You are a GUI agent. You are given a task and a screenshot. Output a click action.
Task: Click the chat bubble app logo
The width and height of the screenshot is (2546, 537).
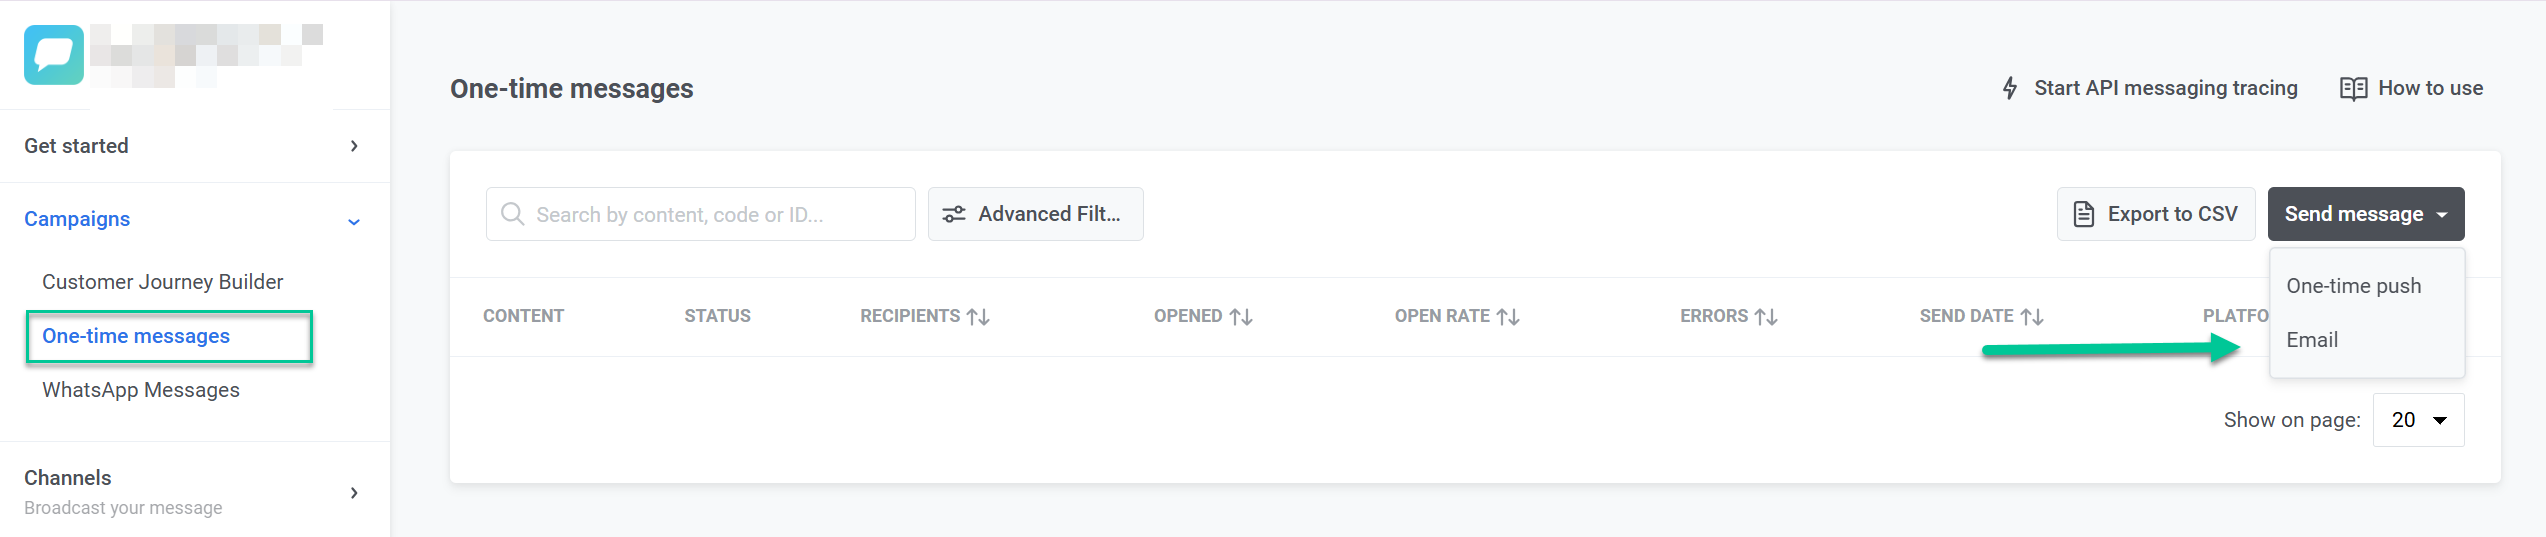[54, 55]
